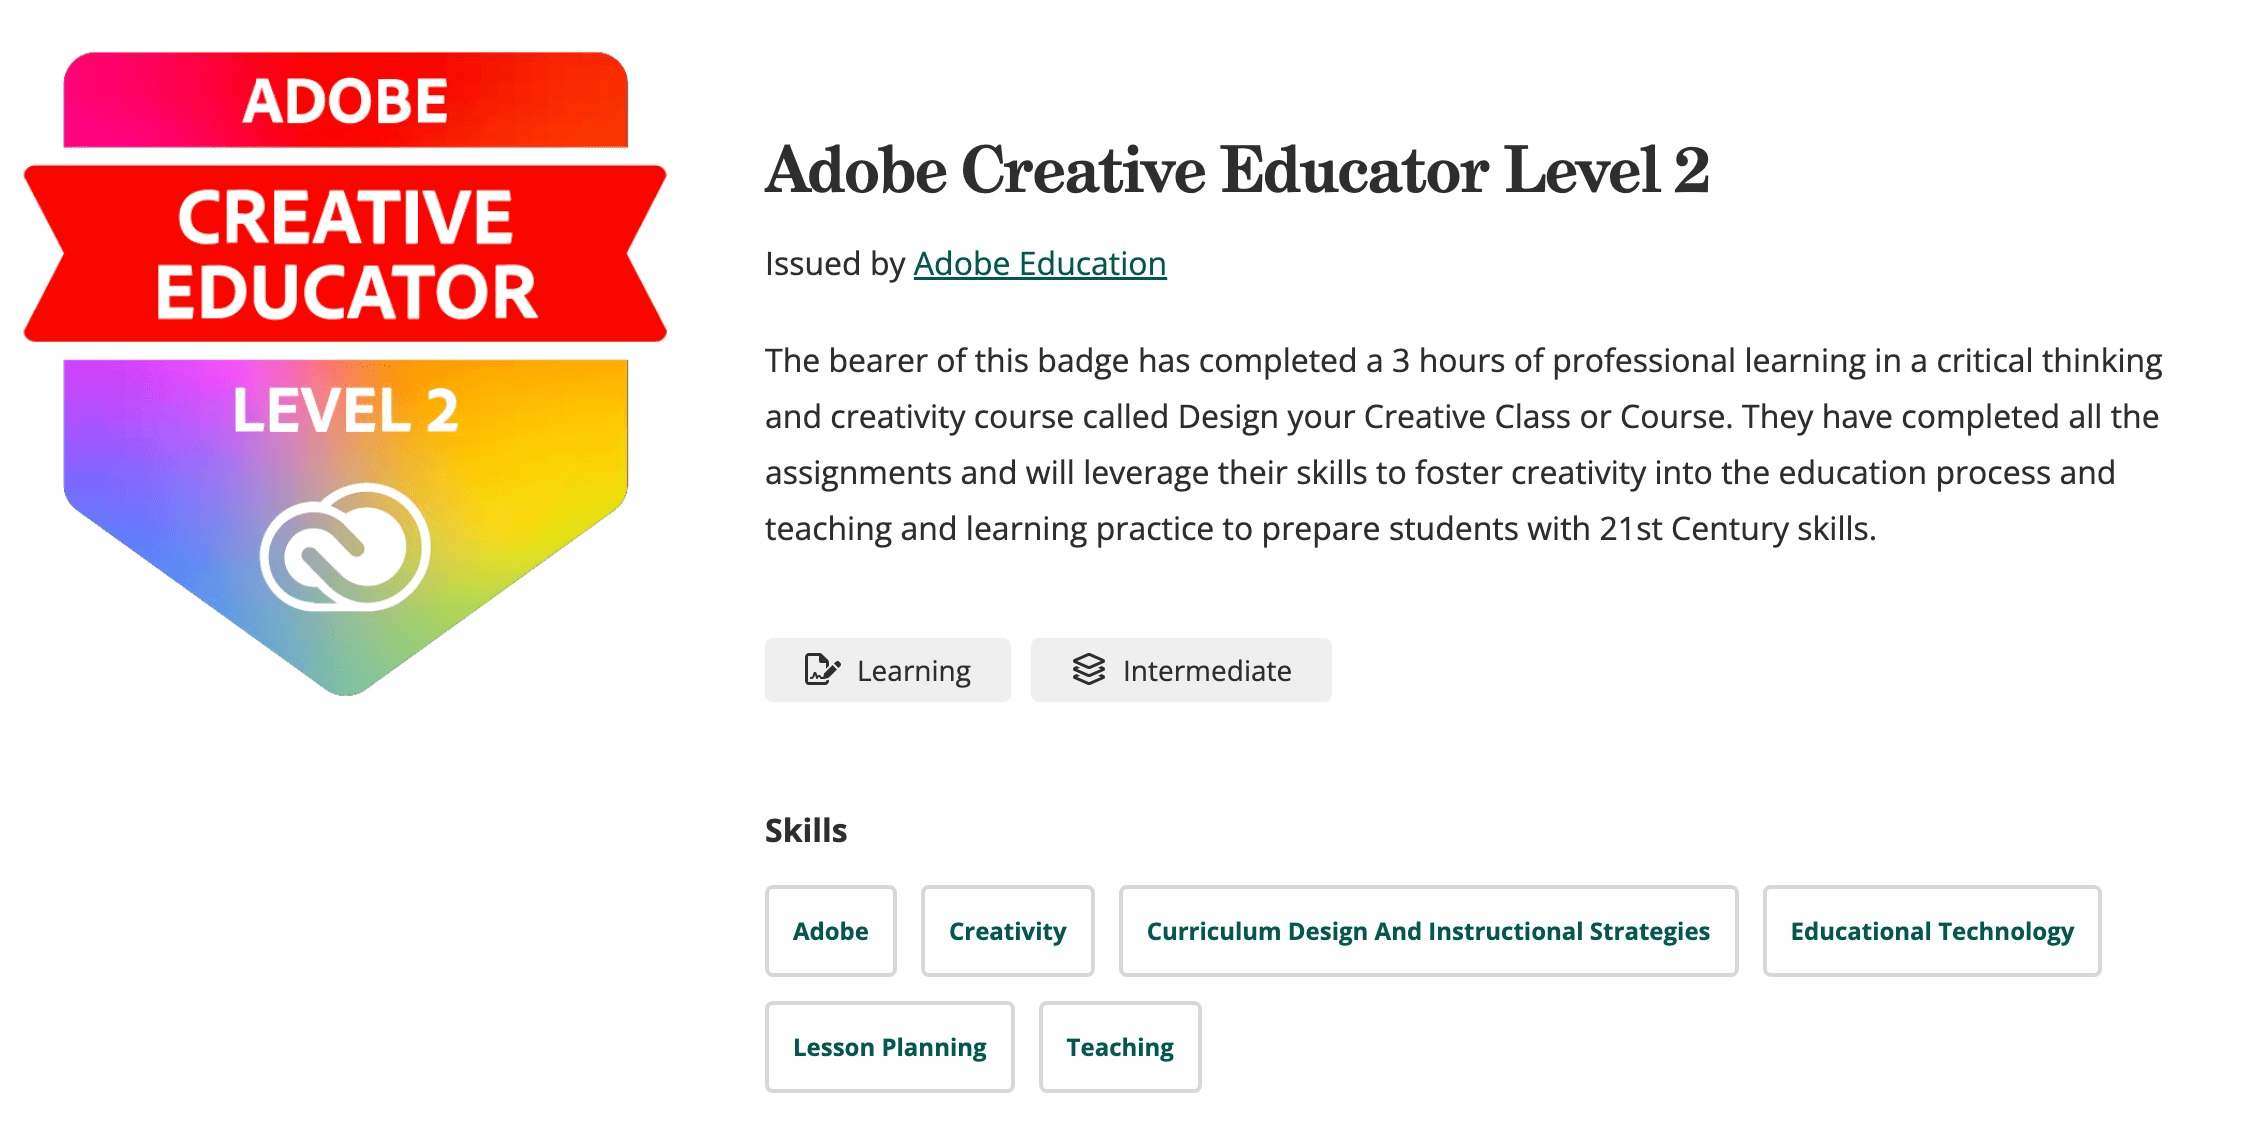Click the ADOBE banner atop the badge
The width and height of the screenshot is (2242, 1140).
click(345, 101)
